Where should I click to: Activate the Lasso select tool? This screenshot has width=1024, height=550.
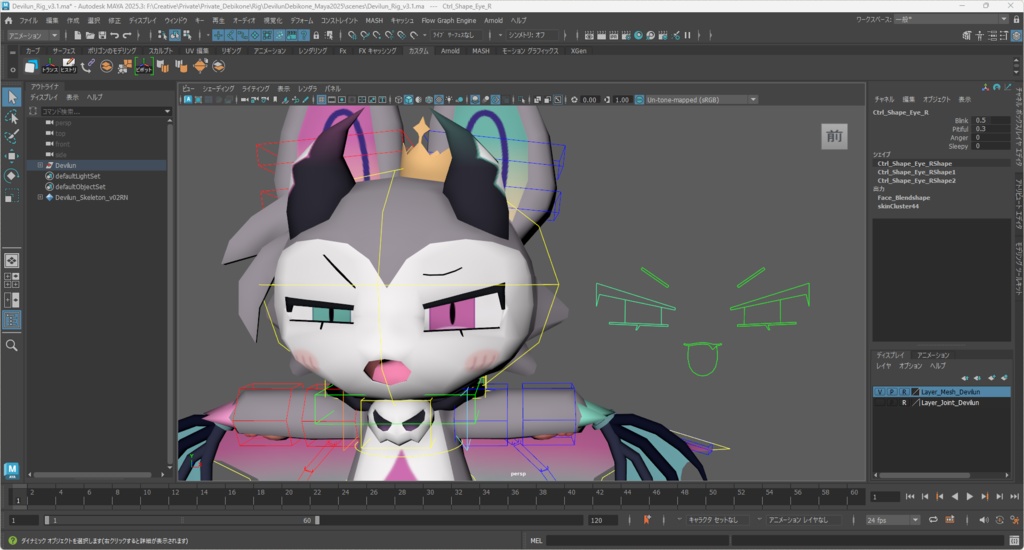pos(12,117)
